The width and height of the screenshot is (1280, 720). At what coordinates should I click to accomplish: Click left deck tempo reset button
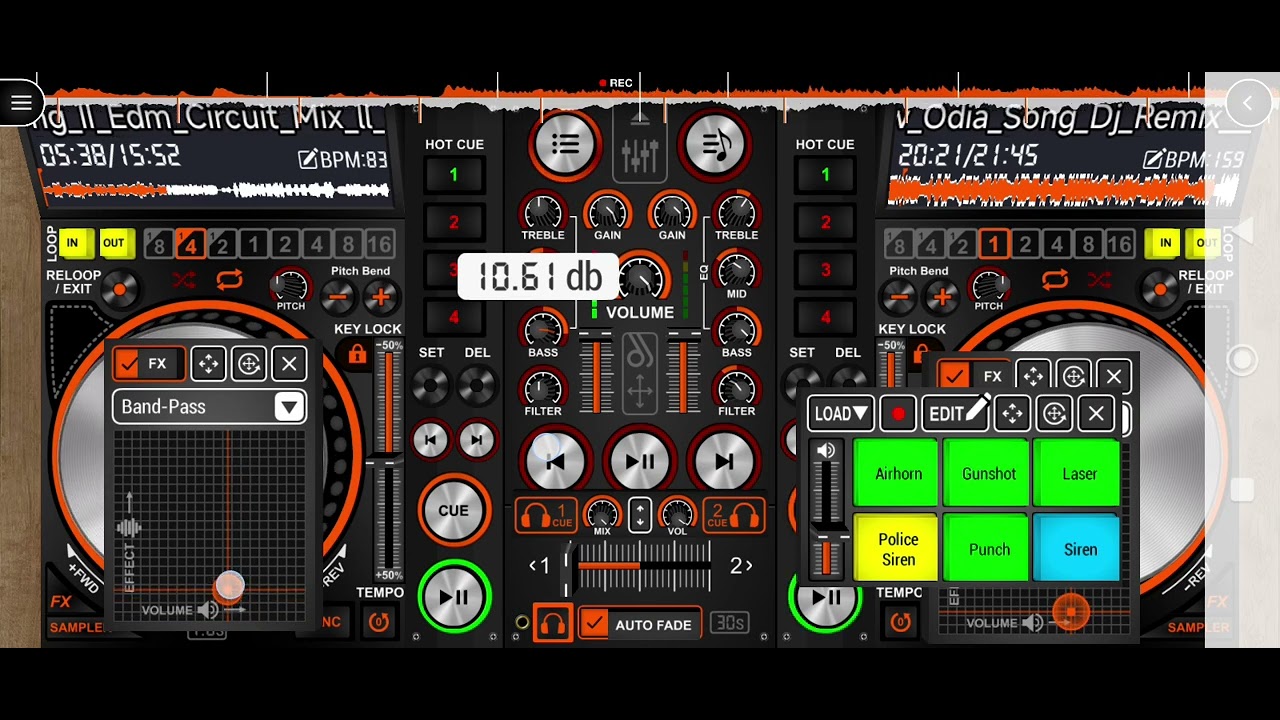pyautogui.click(x=379, y=622)
